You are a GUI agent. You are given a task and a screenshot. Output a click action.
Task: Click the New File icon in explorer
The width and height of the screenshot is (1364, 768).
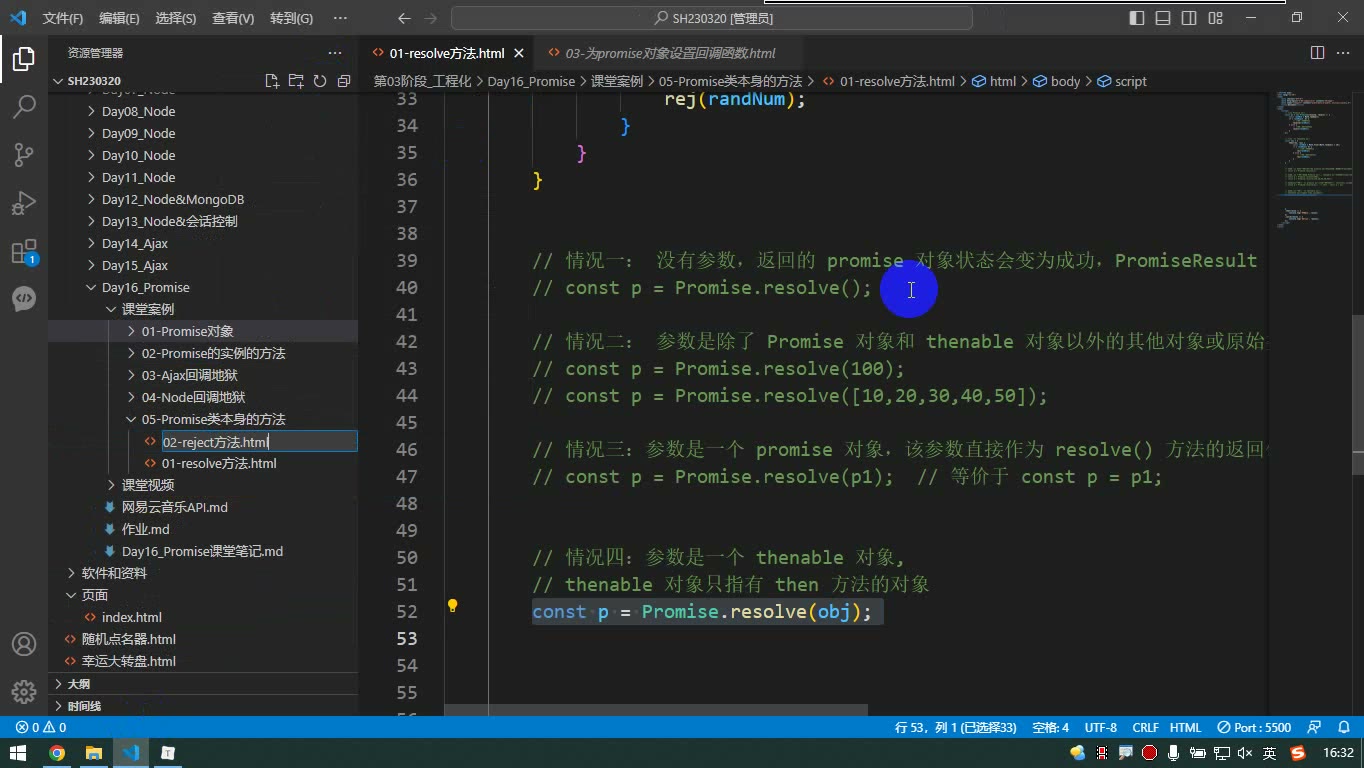[x=272, y=81]
